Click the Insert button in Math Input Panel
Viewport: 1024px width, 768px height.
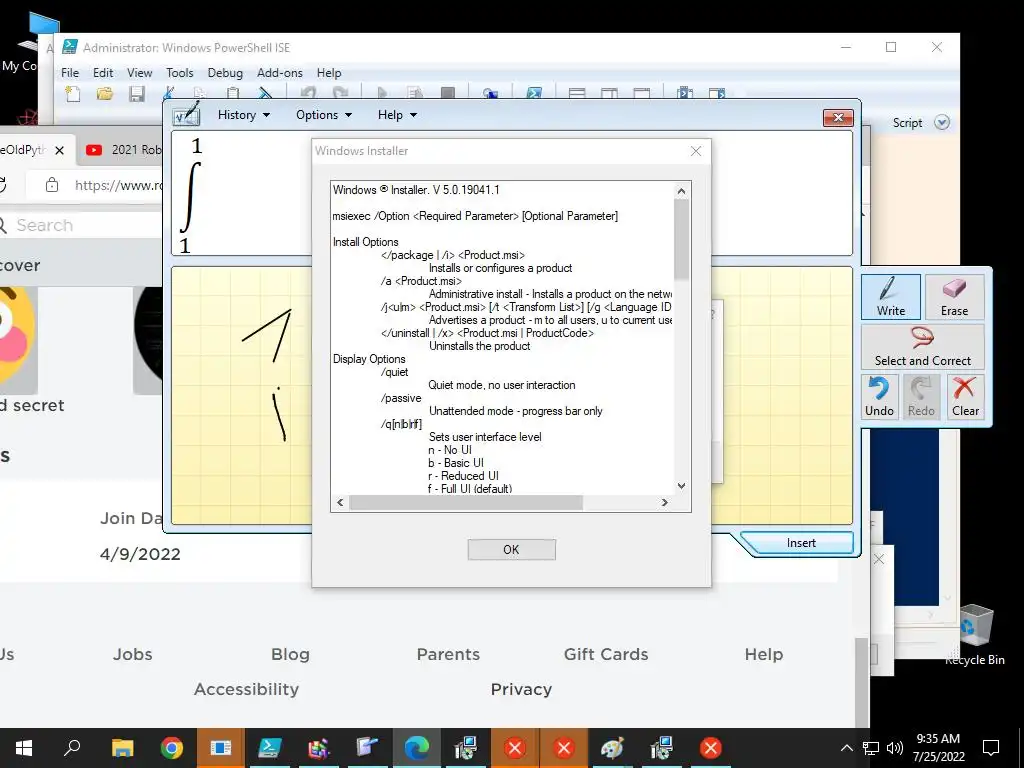point(801,543)
